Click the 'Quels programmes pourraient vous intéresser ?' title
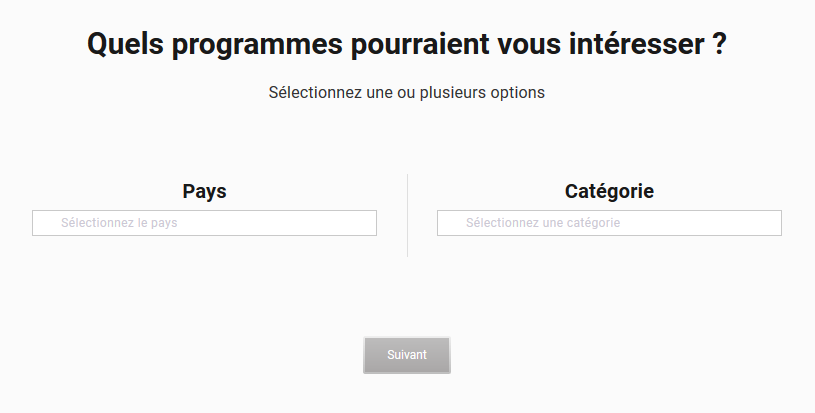This screenshot has height=413, width=815. pos(406,44)
